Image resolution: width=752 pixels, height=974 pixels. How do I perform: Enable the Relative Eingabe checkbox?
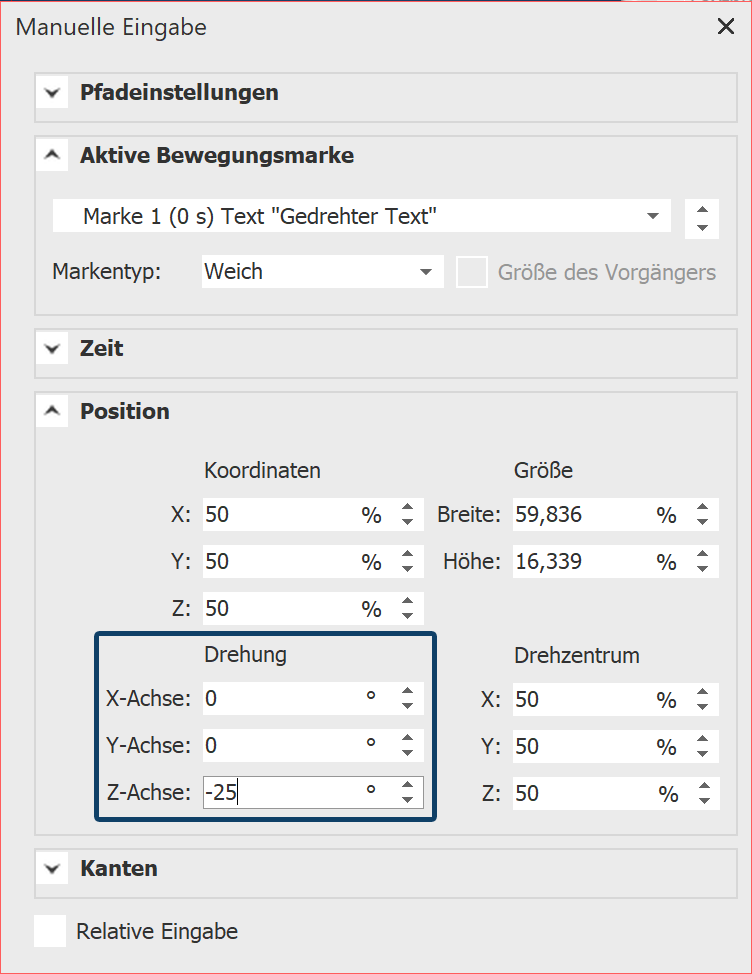(x=50, y=931)
